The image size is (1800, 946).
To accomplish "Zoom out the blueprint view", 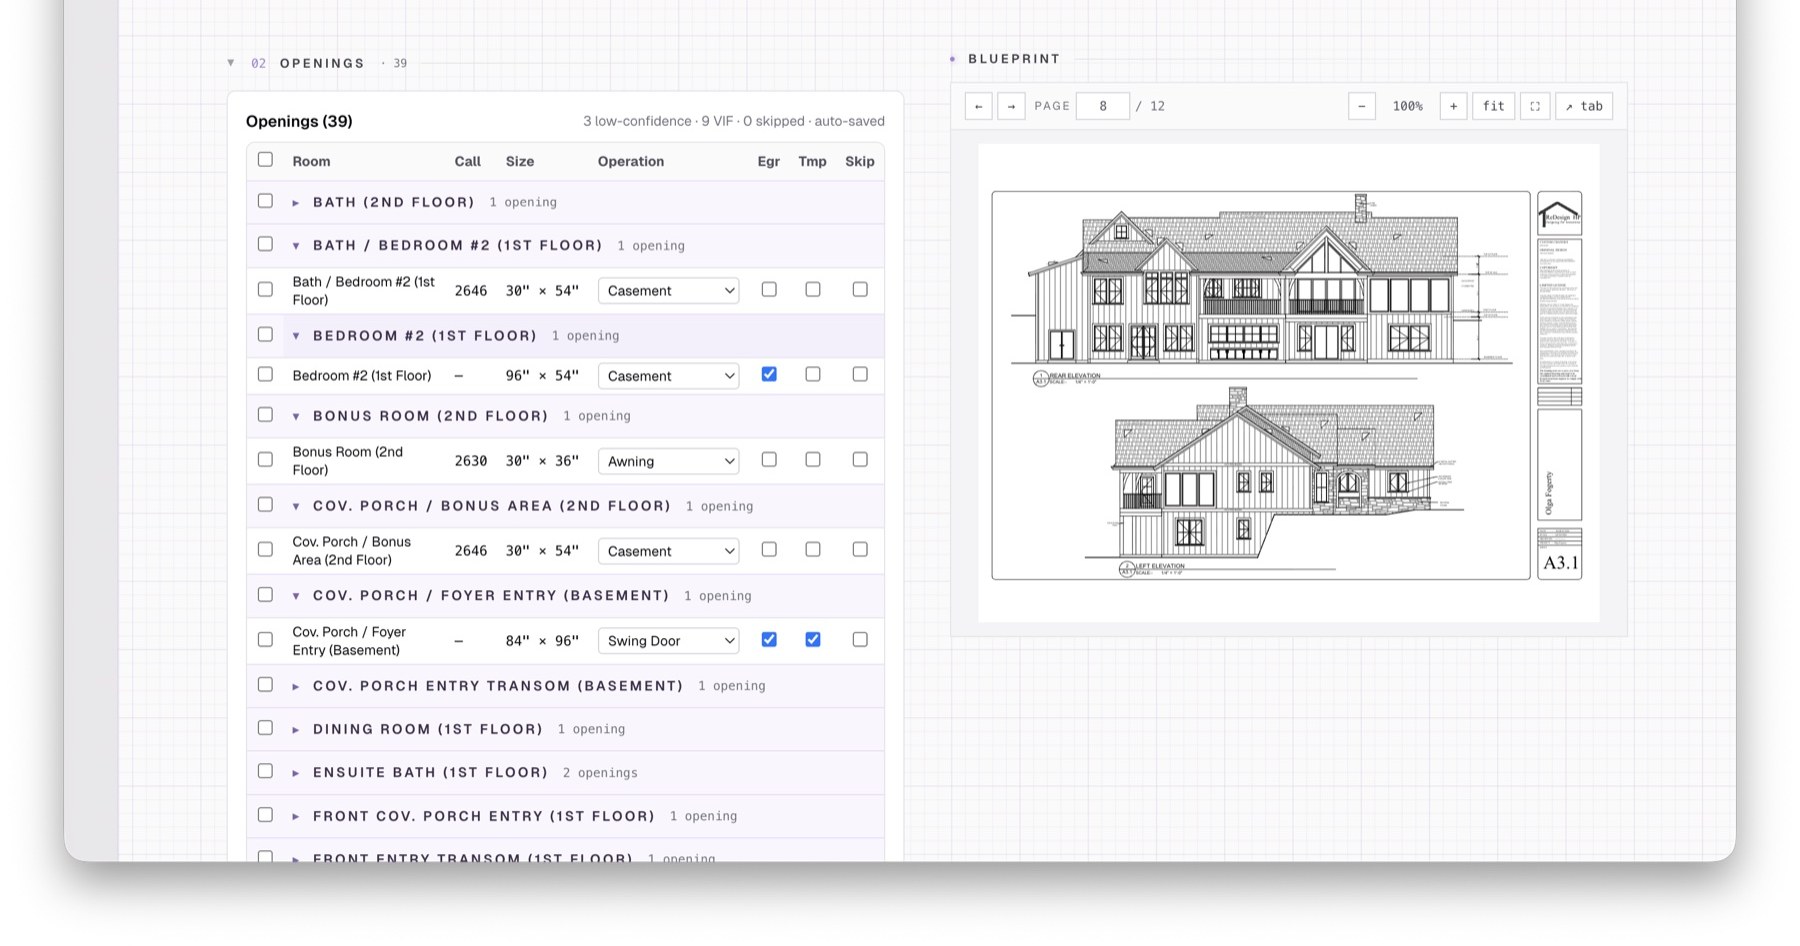I will point(1361,106).
